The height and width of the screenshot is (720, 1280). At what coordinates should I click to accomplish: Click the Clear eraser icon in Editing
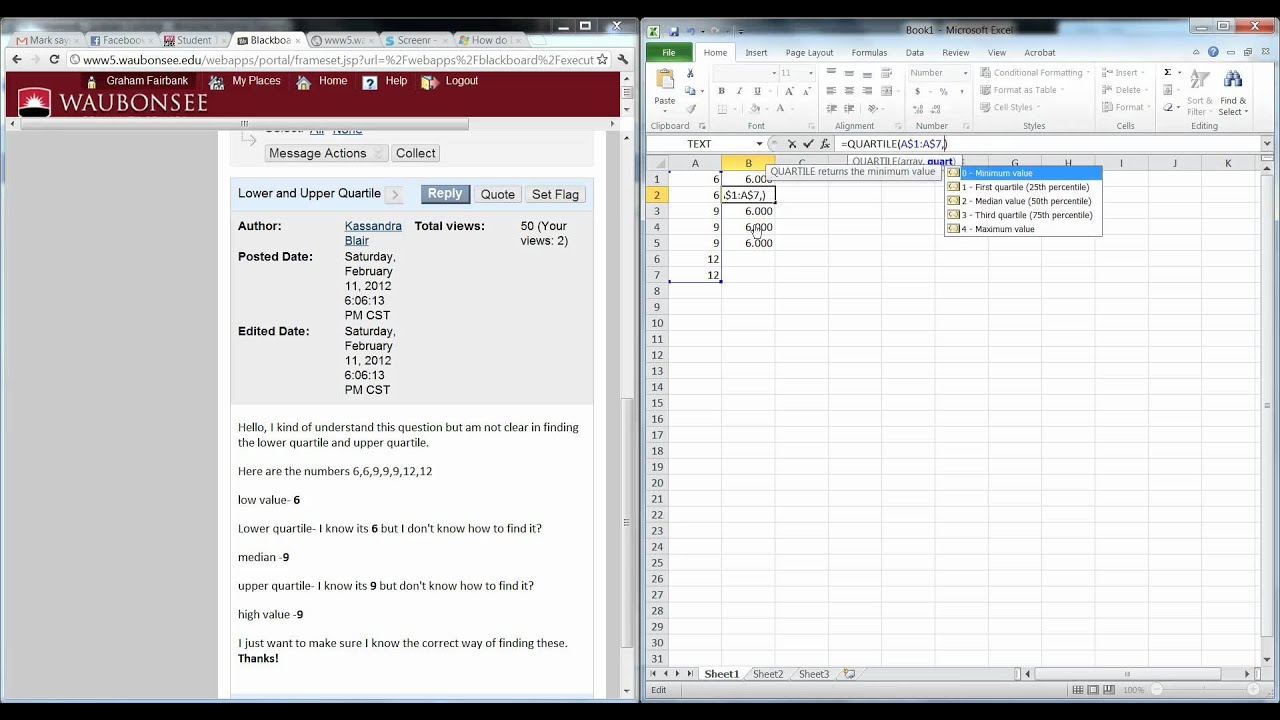[x=1167, y=108]
